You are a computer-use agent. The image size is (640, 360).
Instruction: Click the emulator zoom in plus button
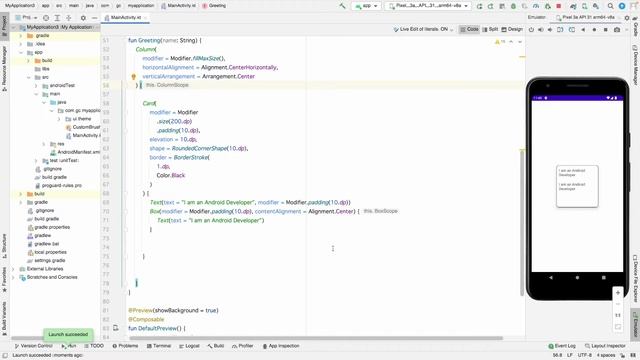pyautogui.click(x=618, y=293)
